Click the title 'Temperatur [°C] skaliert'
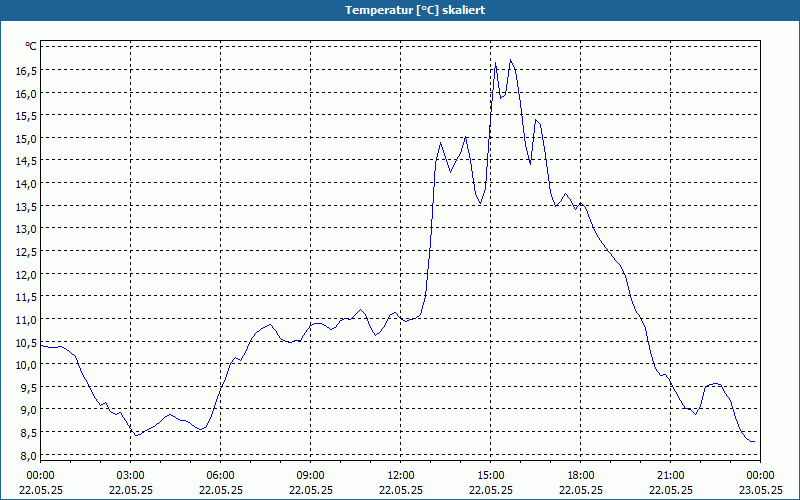 415,10
